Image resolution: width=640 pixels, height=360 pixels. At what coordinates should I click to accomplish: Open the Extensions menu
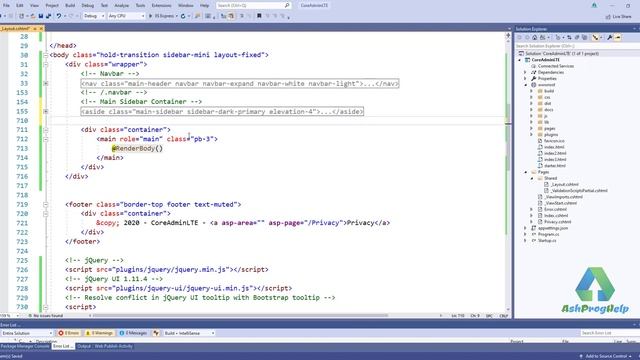tap(161, 5)
